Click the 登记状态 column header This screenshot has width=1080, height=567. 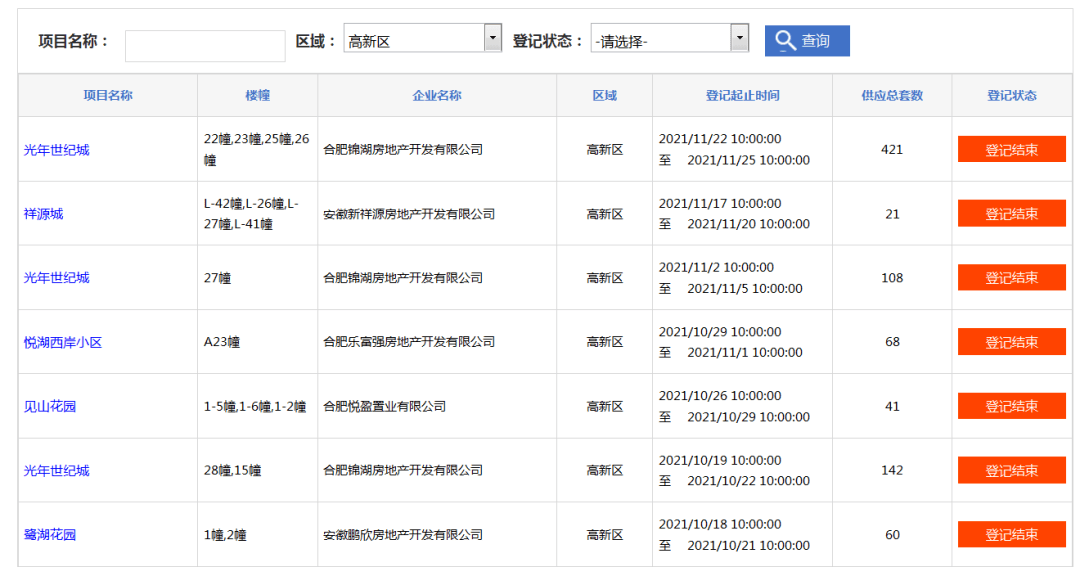[1011, 95]
